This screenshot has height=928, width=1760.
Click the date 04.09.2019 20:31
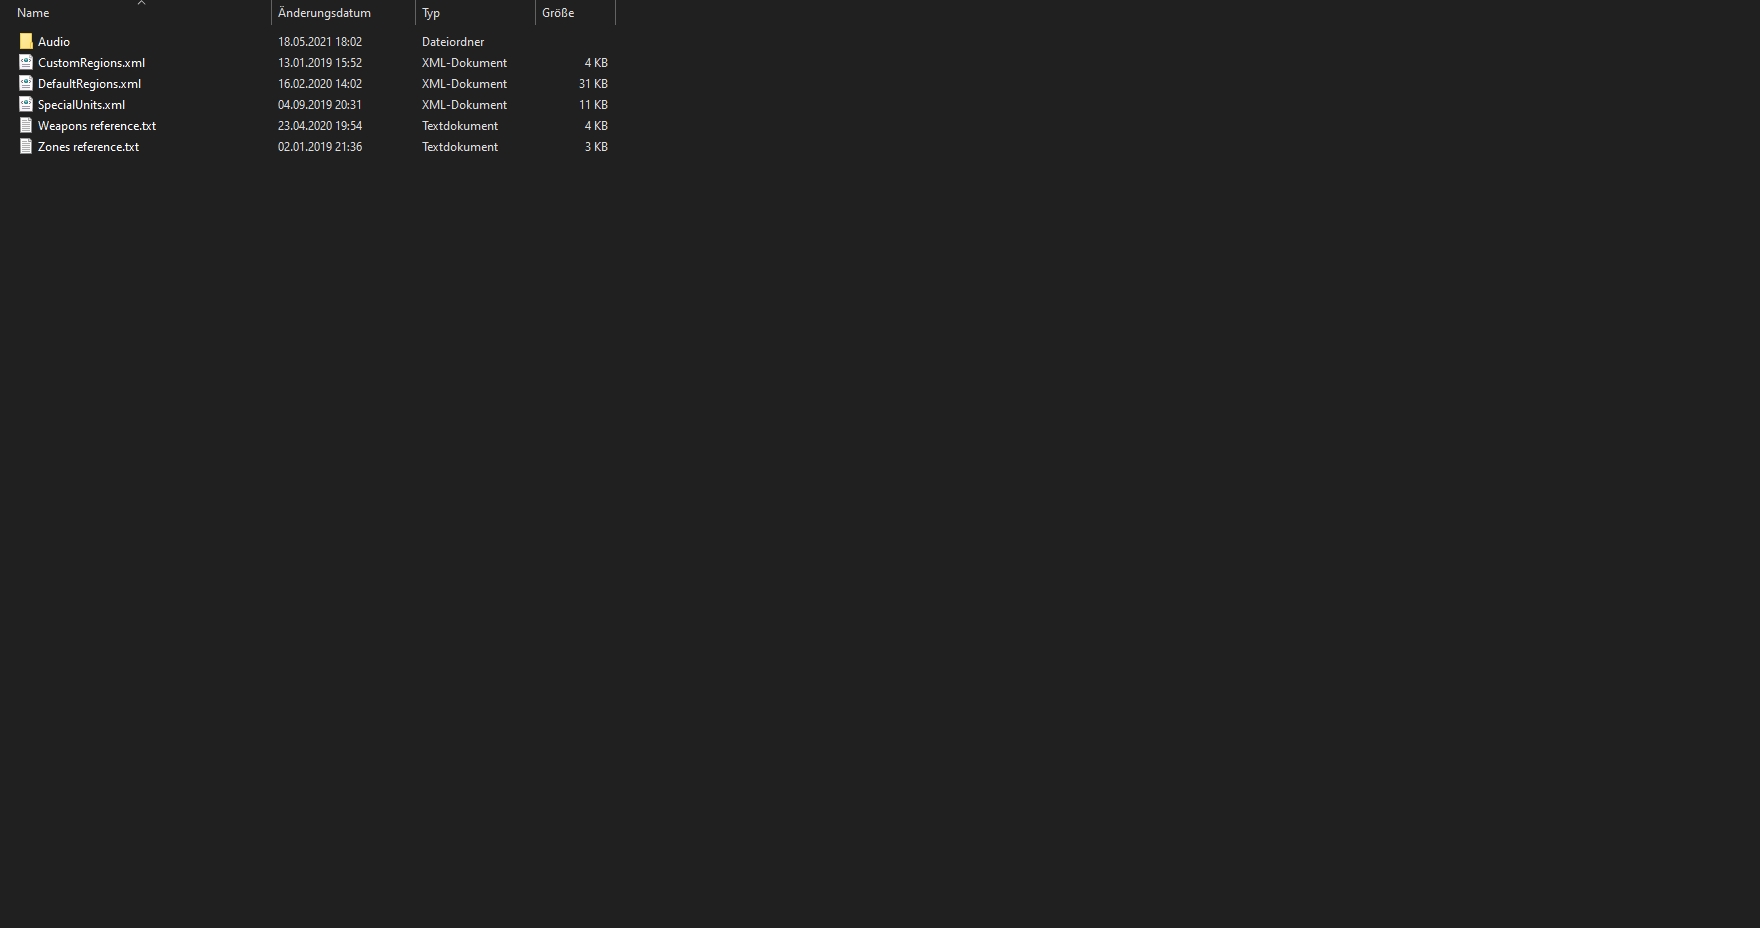[x=320, y=105]
